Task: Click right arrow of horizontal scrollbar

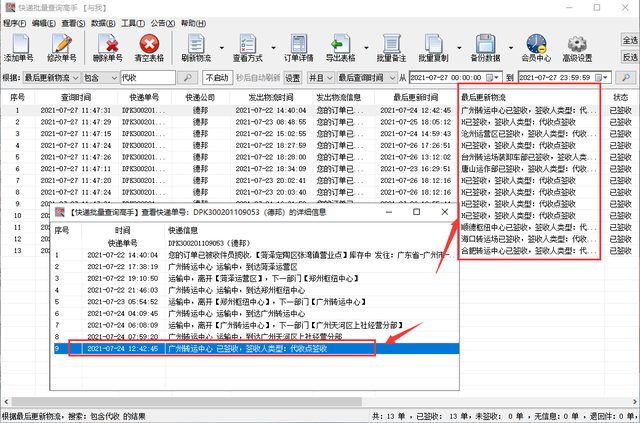Action: 635,402
